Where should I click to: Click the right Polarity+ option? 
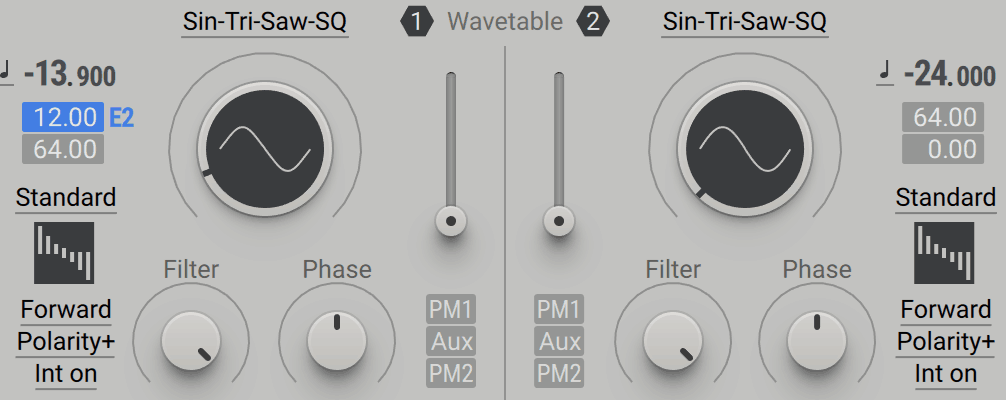(x=946, y=342)
